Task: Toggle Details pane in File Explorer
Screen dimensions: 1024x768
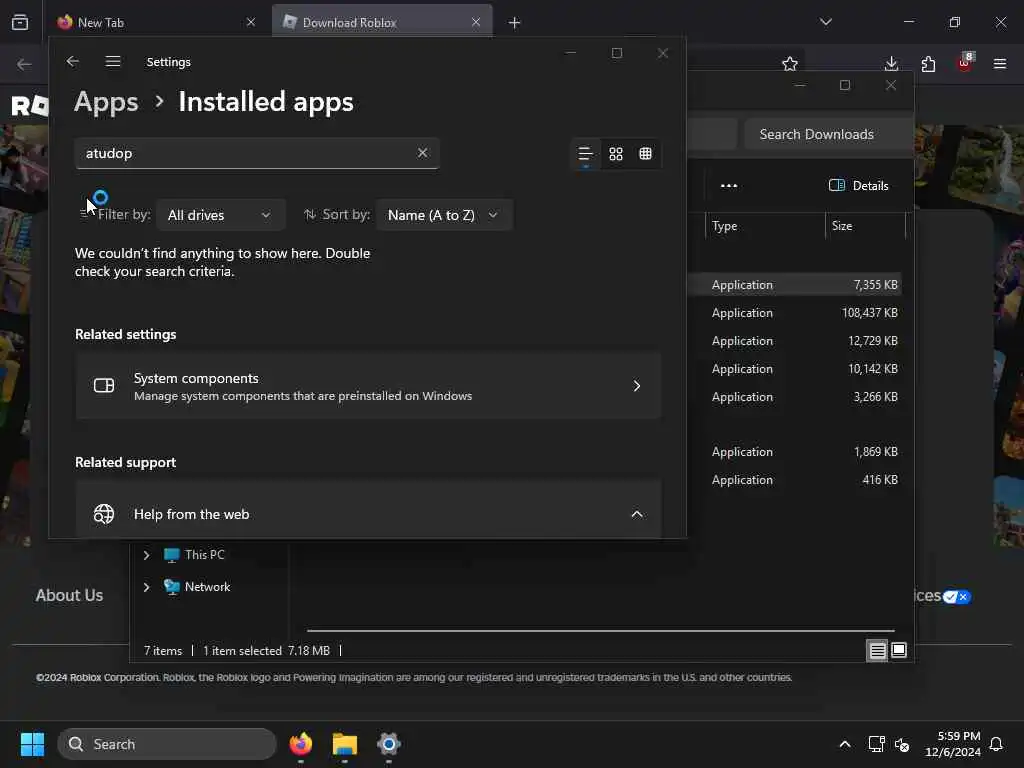Action: coord(859,185)
